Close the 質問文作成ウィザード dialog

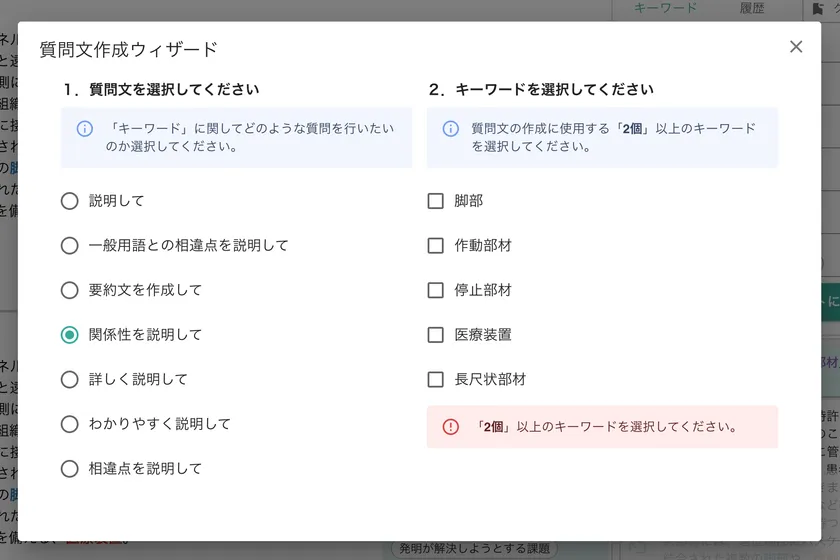tap(796, 47)
